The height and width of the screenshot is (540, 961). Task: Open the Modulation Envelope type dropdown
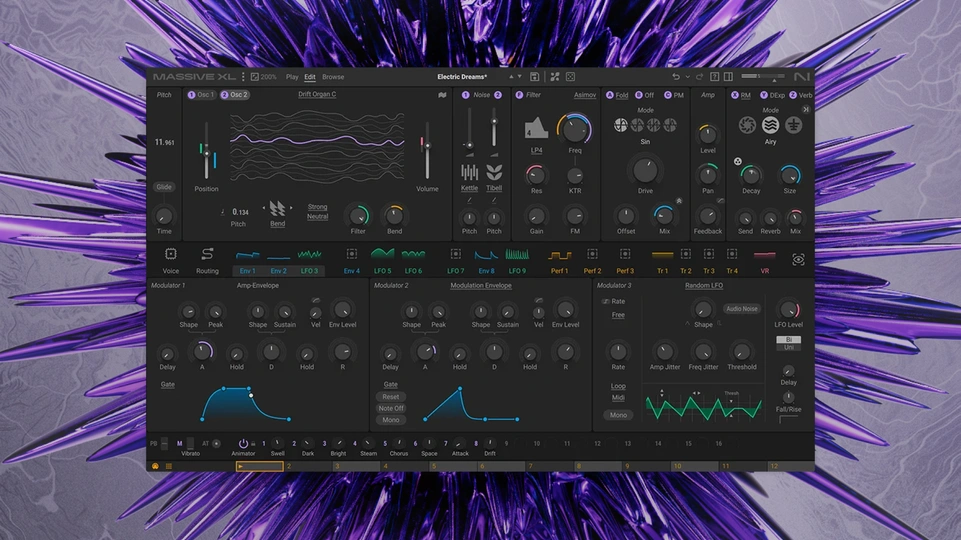click(481, 286)
